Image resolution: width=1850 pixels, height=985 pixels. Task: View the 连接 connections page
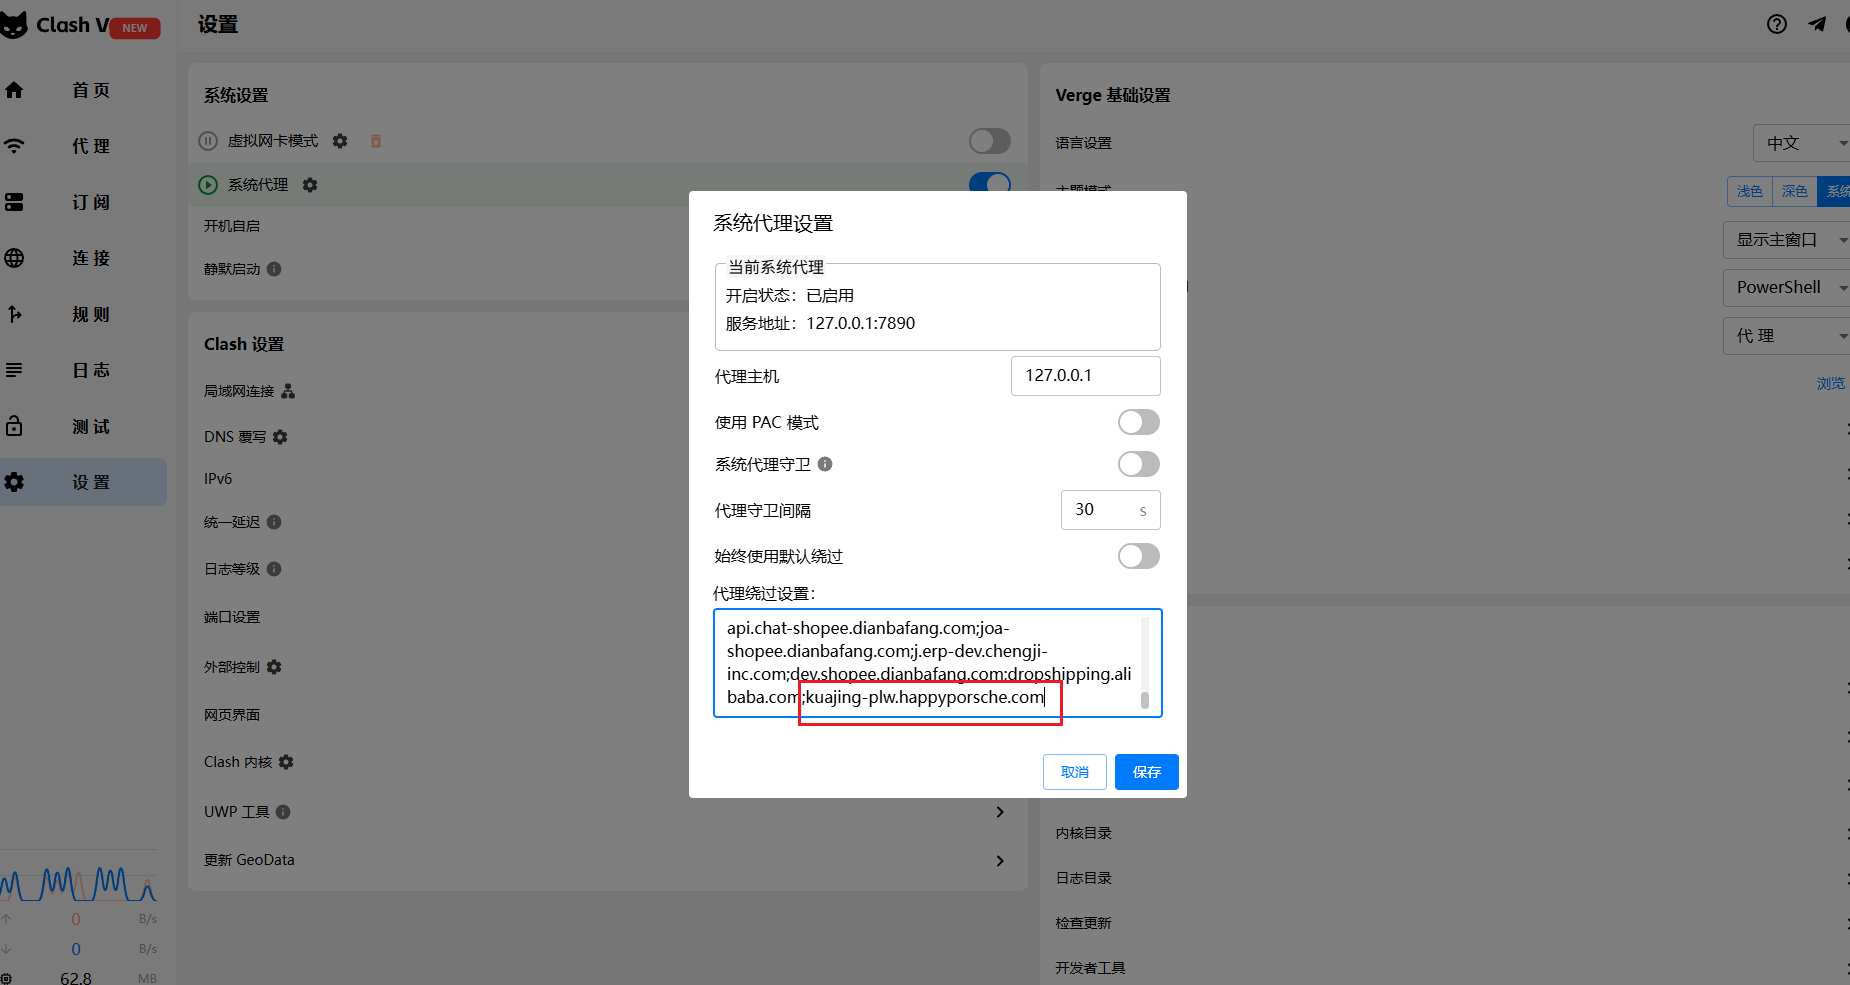pyautogui.click(x=88, y=258)
